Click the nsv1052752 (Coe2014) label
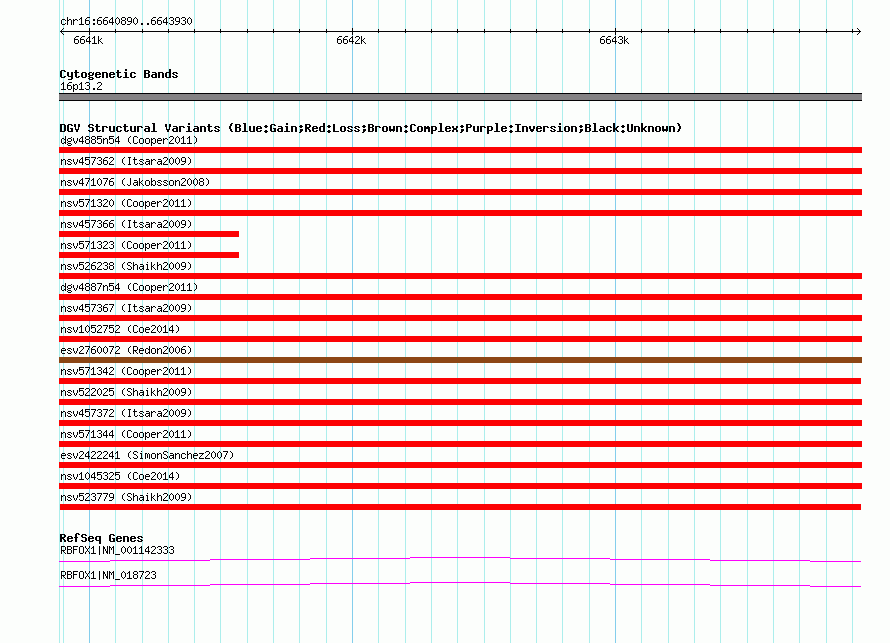 pyautogui.click(x=120, y=329)
